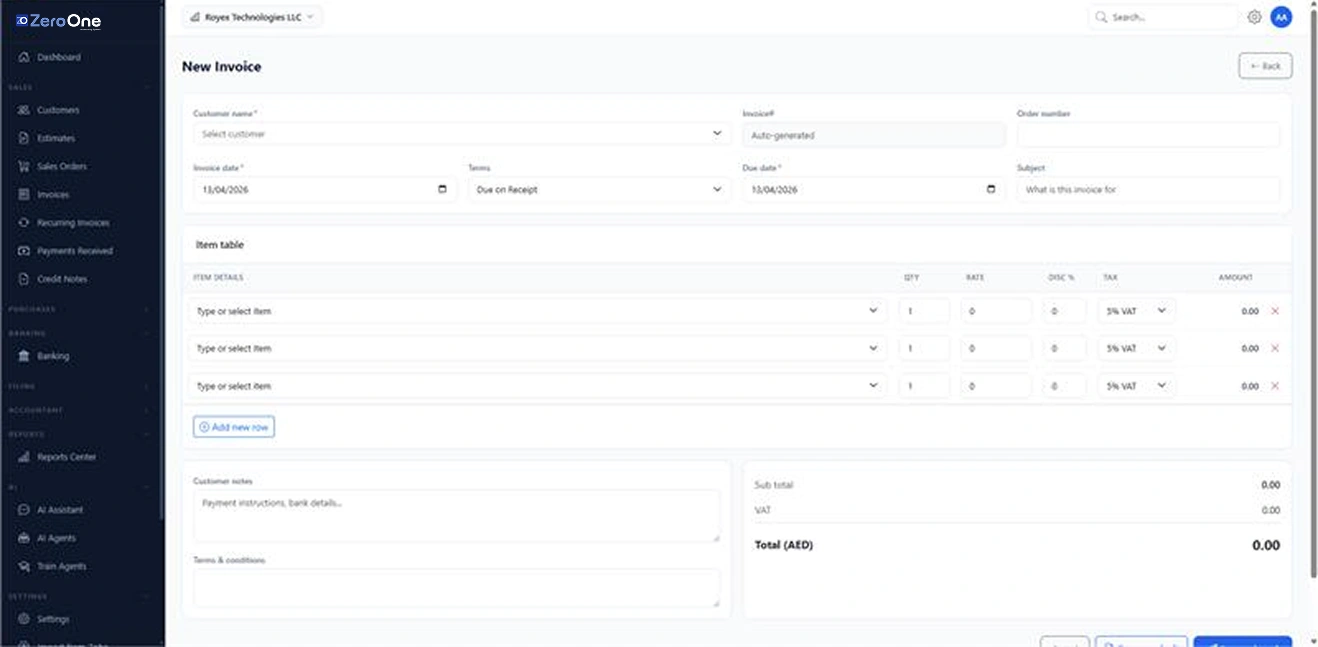1318x647 pixels.
Task: Click the Estimates document icon
Action: tap(24, 138)
